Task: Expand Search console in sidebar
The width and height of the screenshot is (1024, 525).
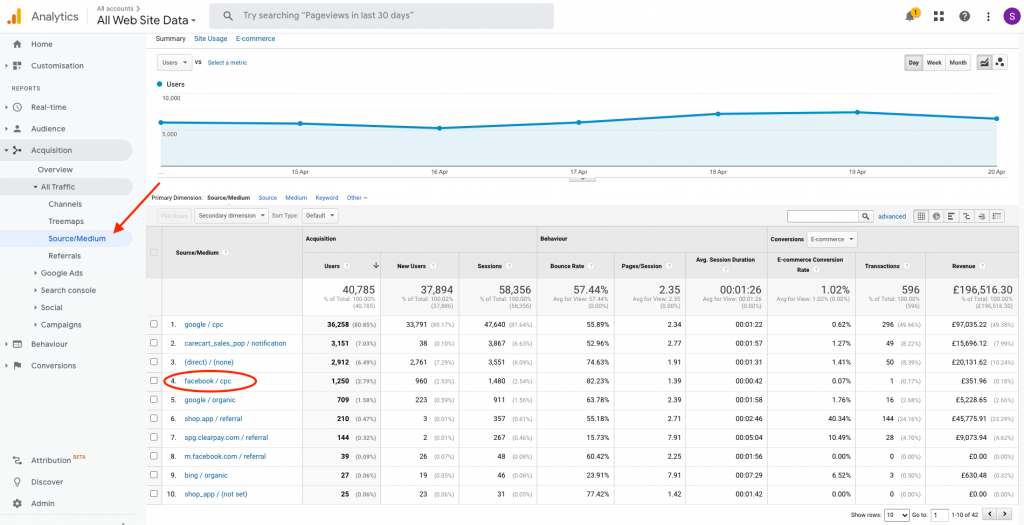Action: (x=68, y=290)
